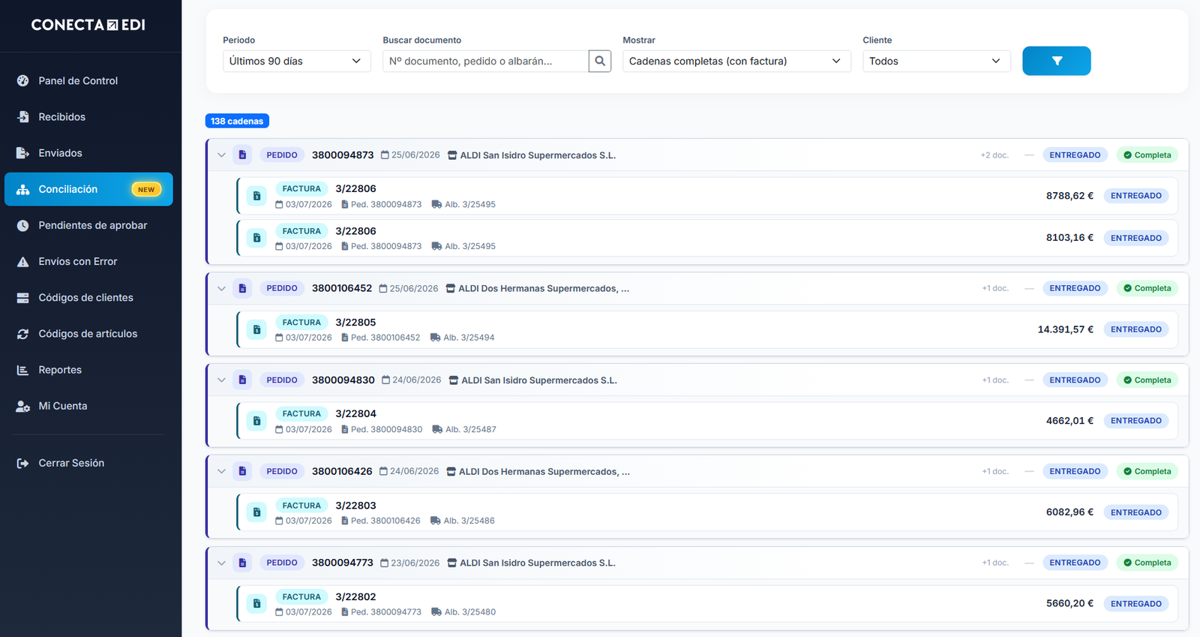This screenshot has height=637, width=1200.
Task: Open the Periodo dropdown showing Últimos 90 días
Action: click(297, 61)
